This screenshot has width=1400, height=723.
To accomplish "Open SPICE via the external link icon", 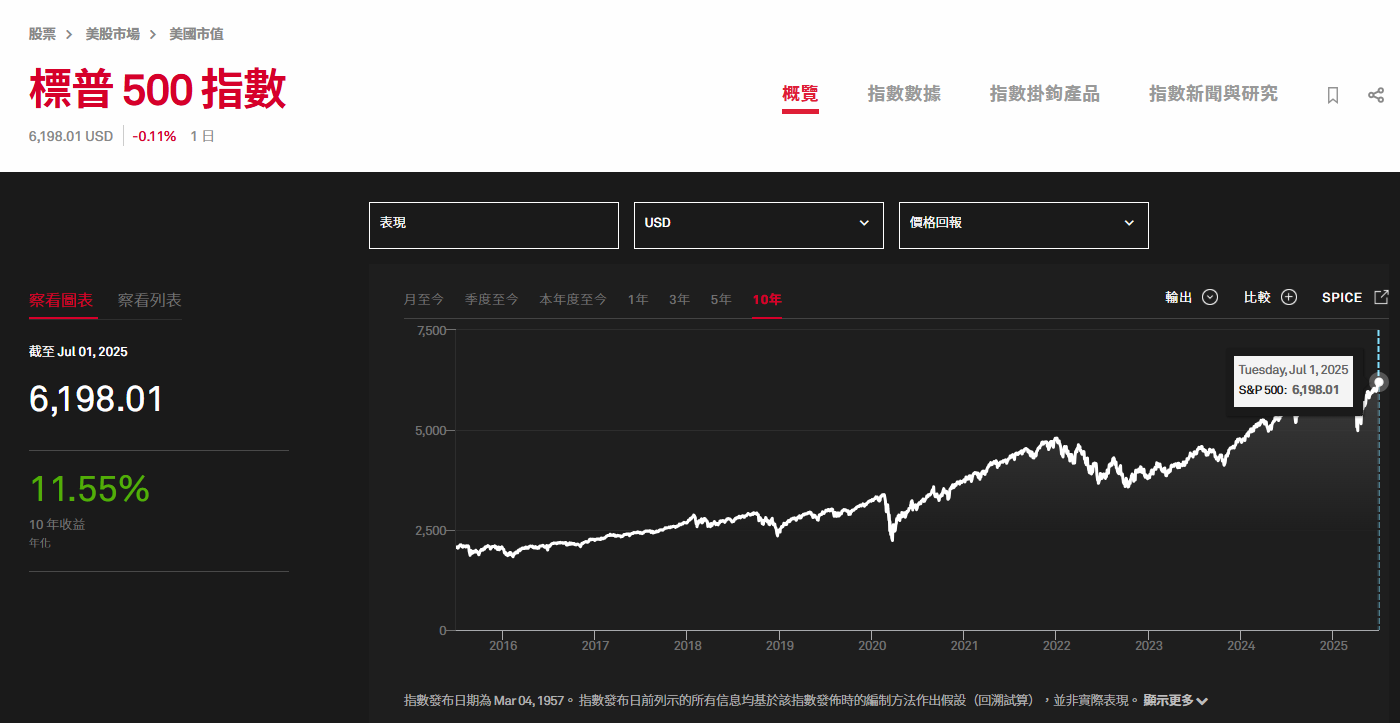I will pyautogui.click(x=1381, y=297).
